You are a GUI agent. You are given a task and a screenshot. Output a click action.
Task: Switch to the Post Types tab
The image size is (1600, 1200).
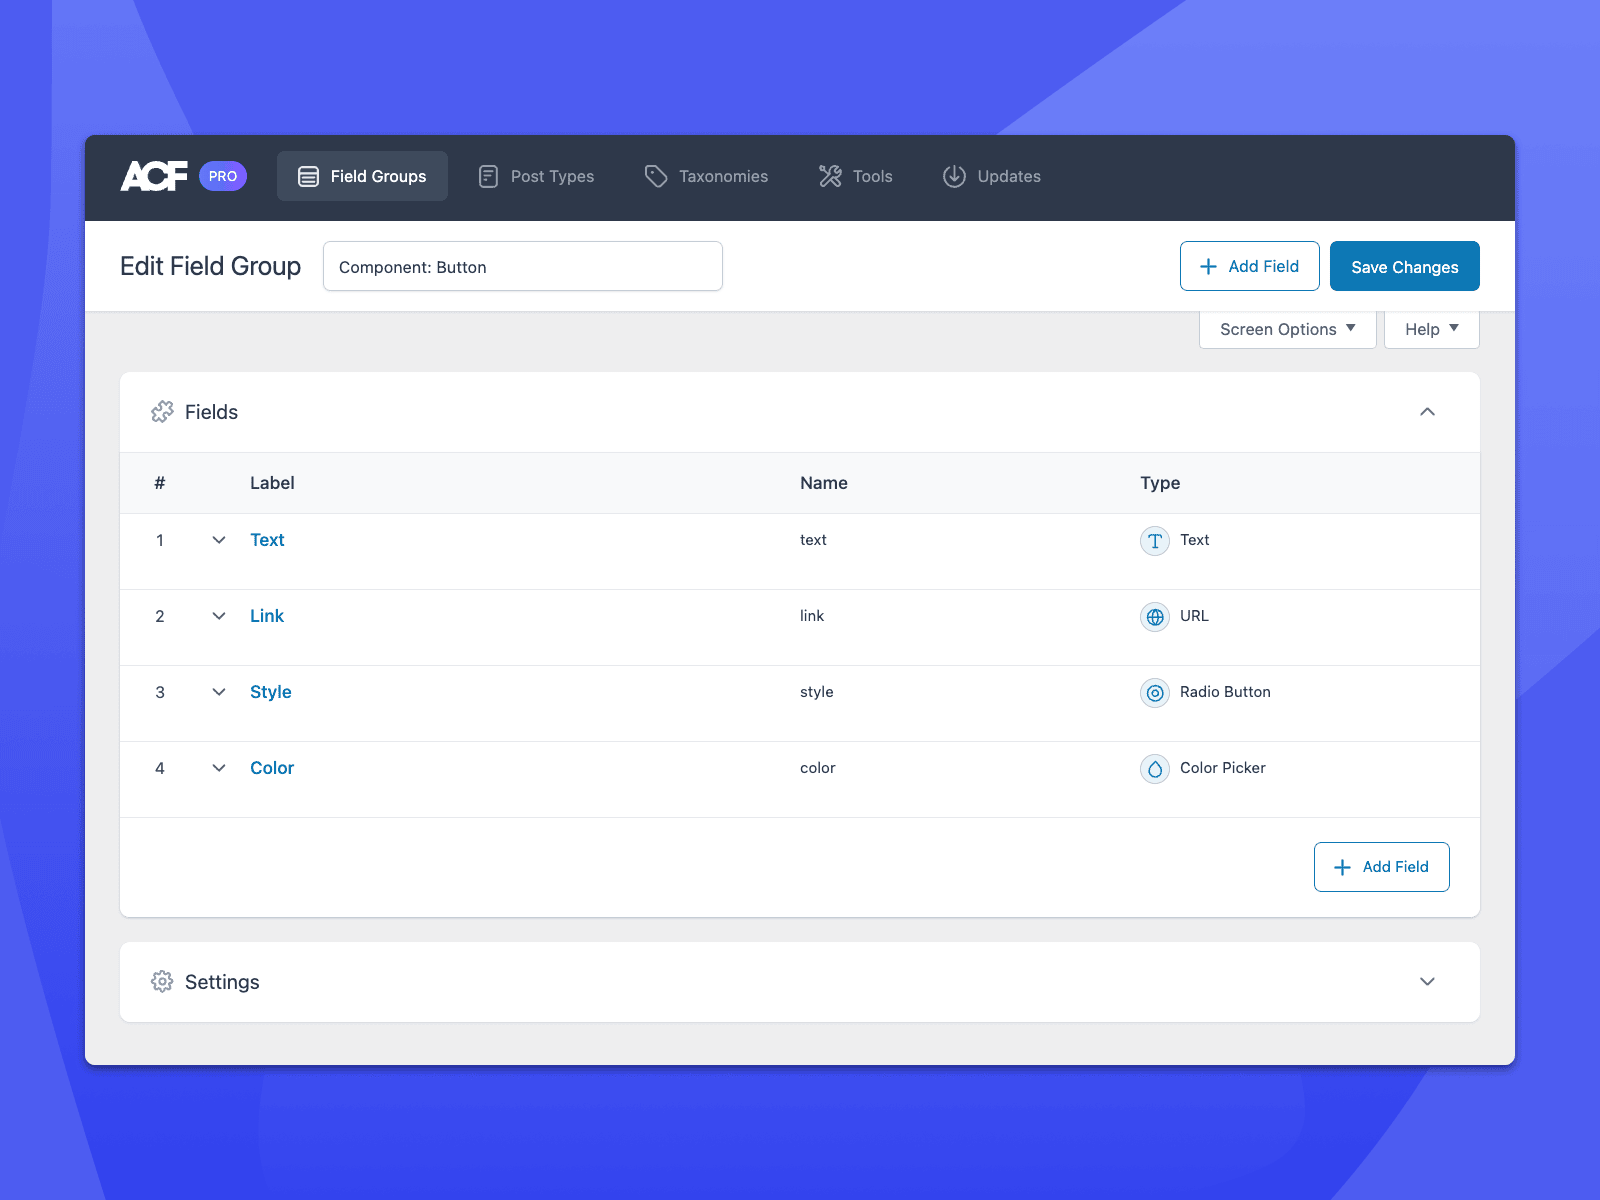[x=536, y=176]
